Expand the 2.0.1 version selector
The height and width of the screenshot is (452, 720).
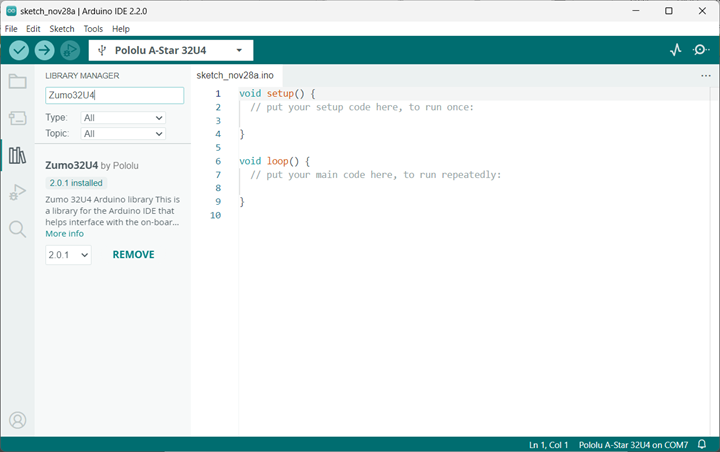click(68, 255)
